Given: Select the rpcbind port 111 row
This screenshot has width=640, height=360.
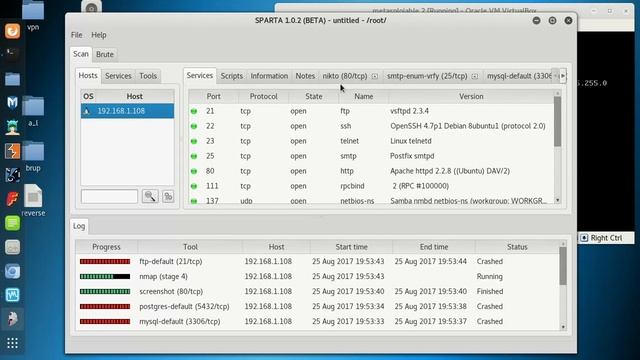Looking at the screenshot, I should pos(371,186).
